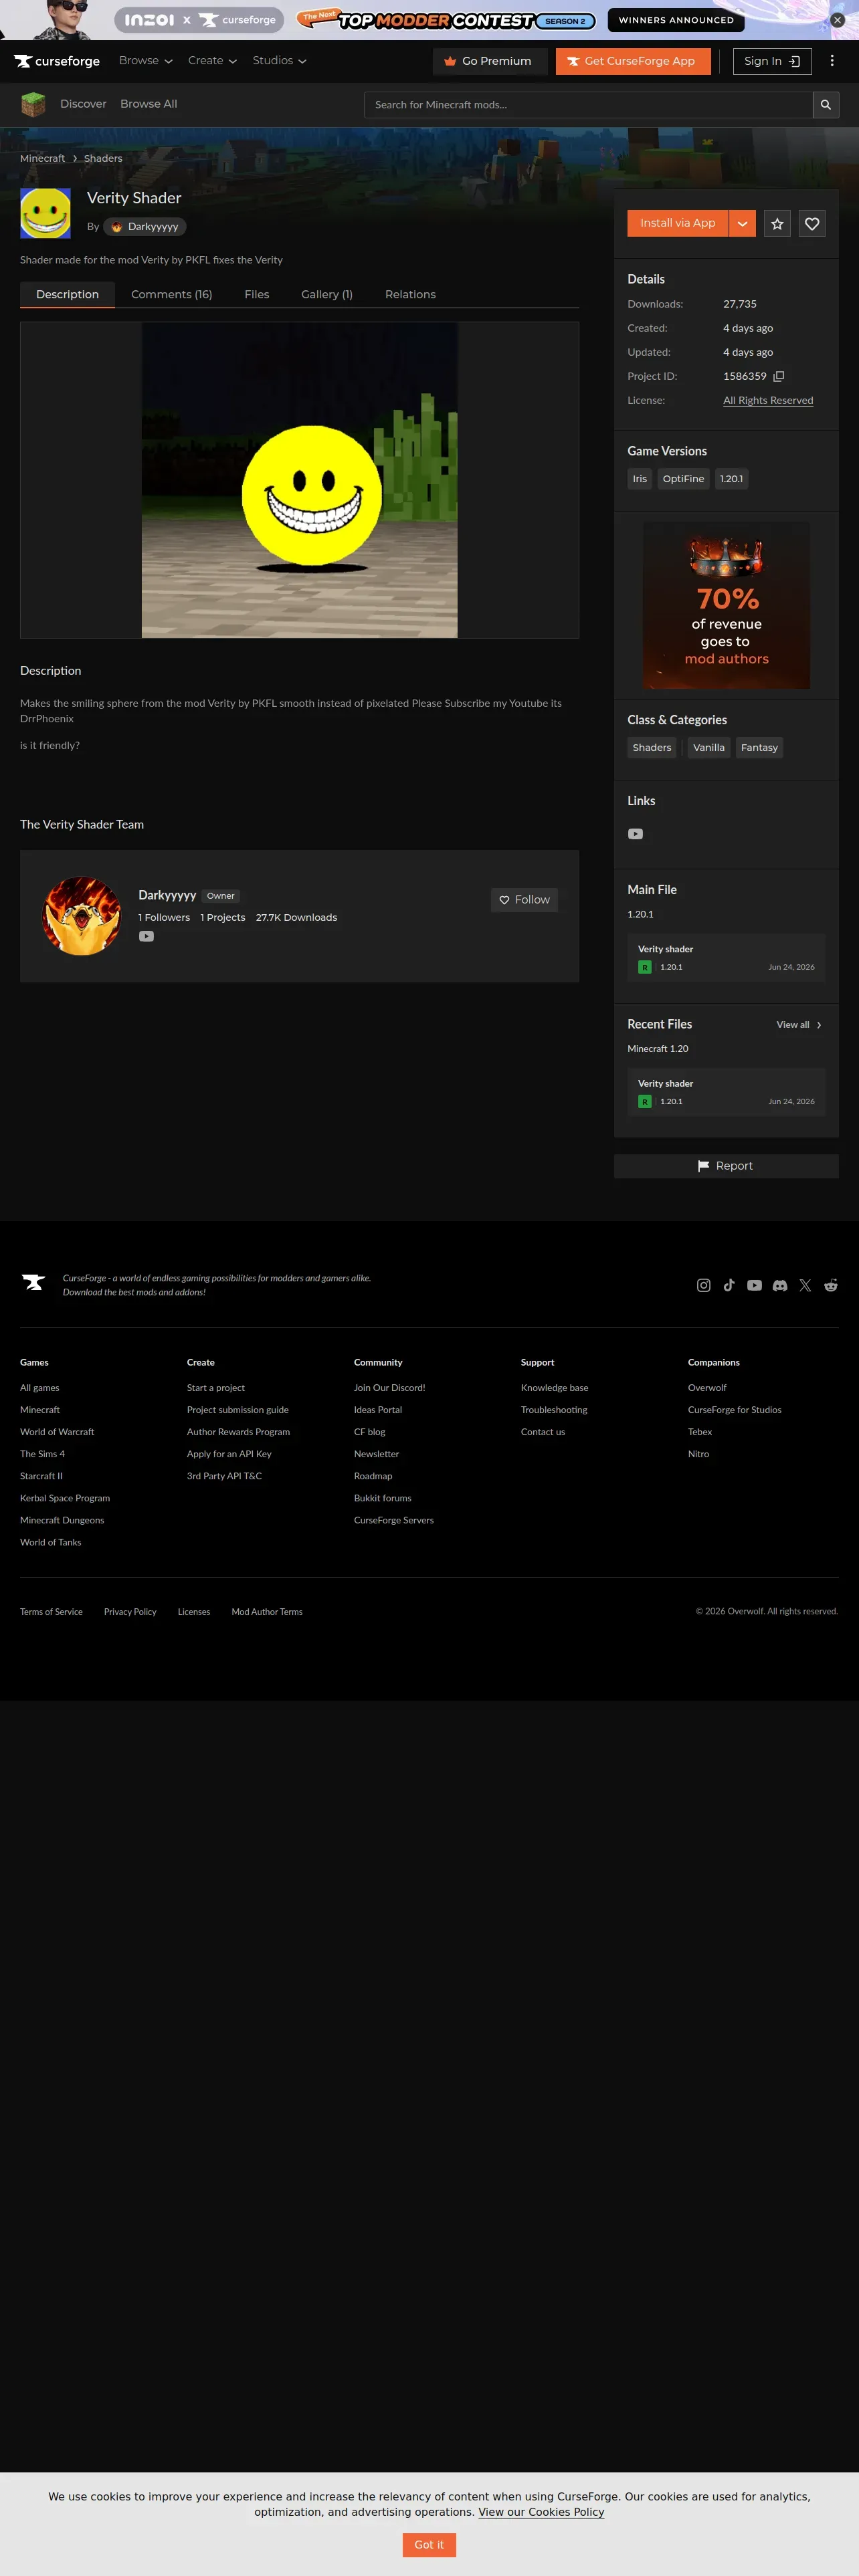
Task: Open the Shaders class tag
Action: tap(652, 748)
